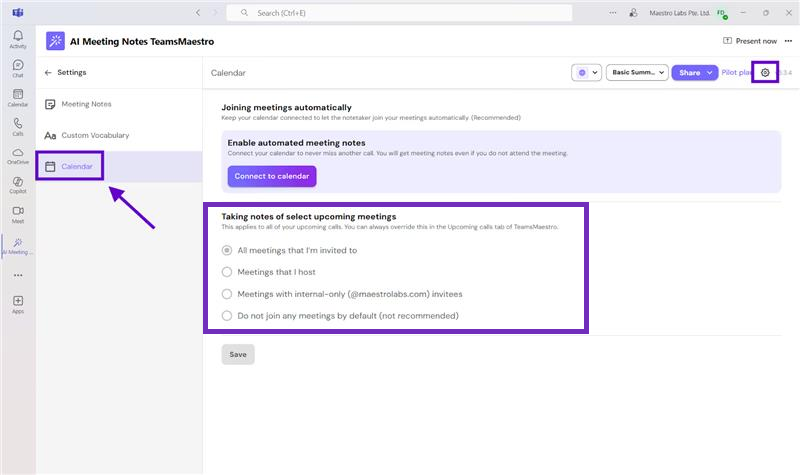800x475 pixels.
Task: Open the Custom Vocabulary settings tab
Action: (119, 135)
